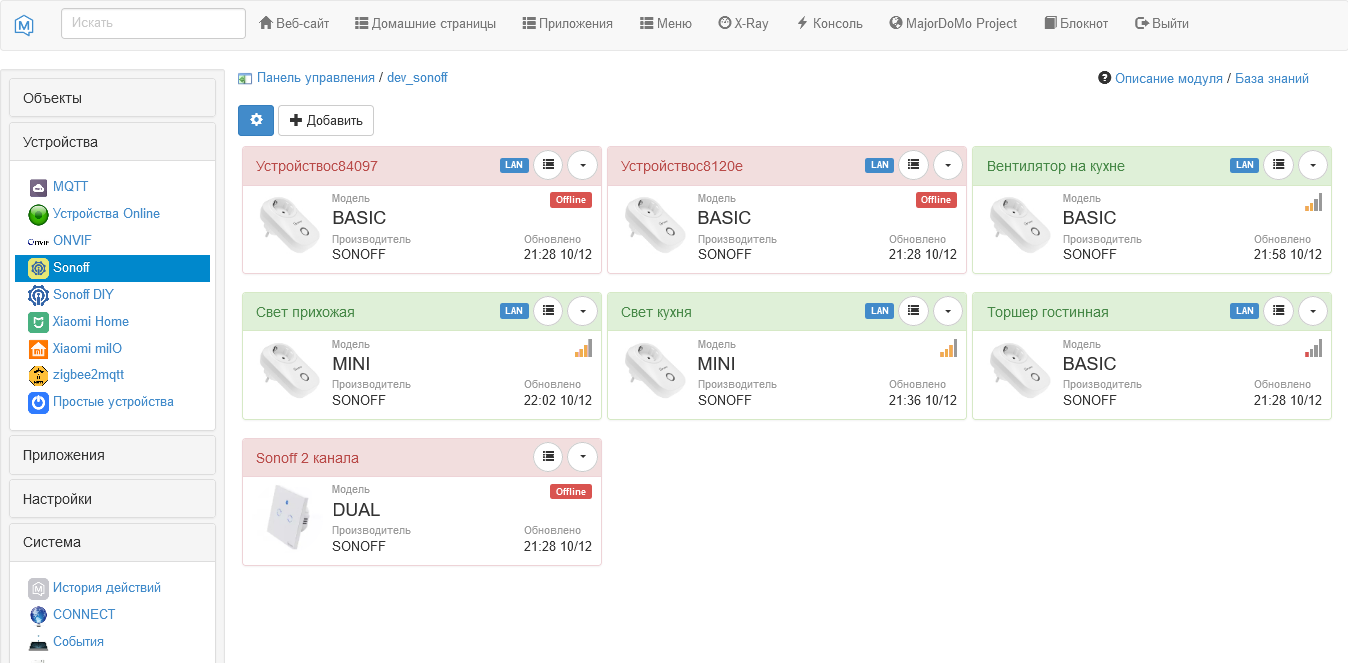The height and width of the screenshot is (663, 1348).
Task: Click the list icon on Свет прихожая card
Action: pyautogui.click(x=548, y=310)
